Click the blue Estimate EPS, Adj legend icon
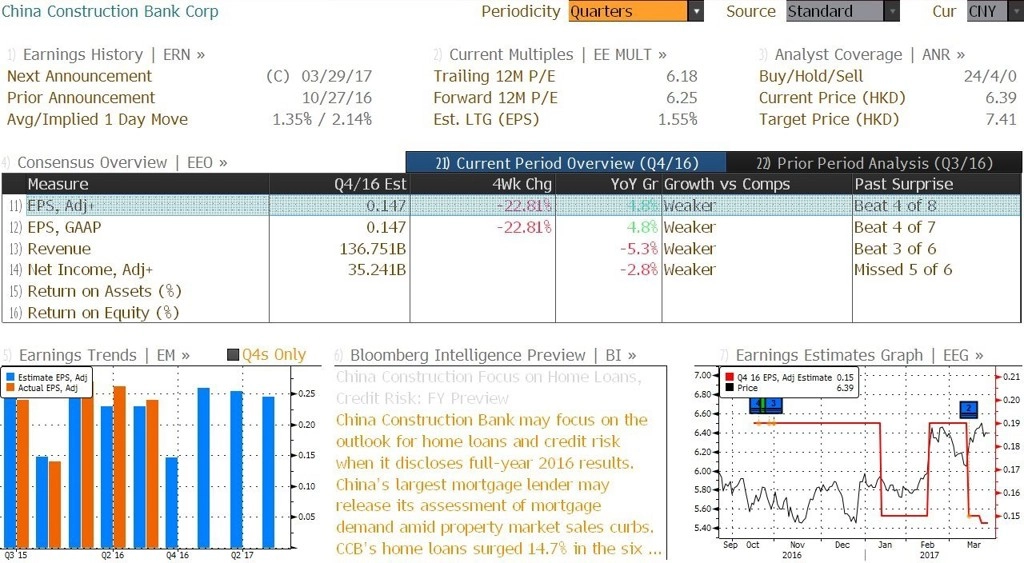This screenshot has width=1024, height=563. tap(10, 378)
